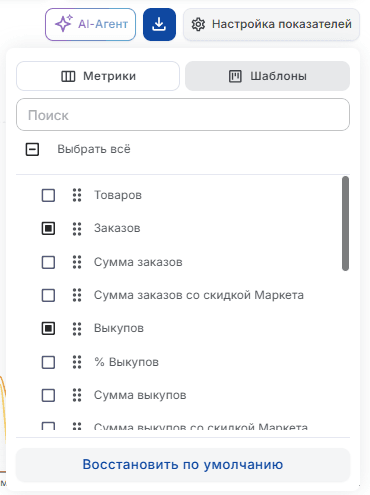This screenshot has height=495, width=370.
Task: Click Восстановить по умолчанию button
Action: [183, 465]
